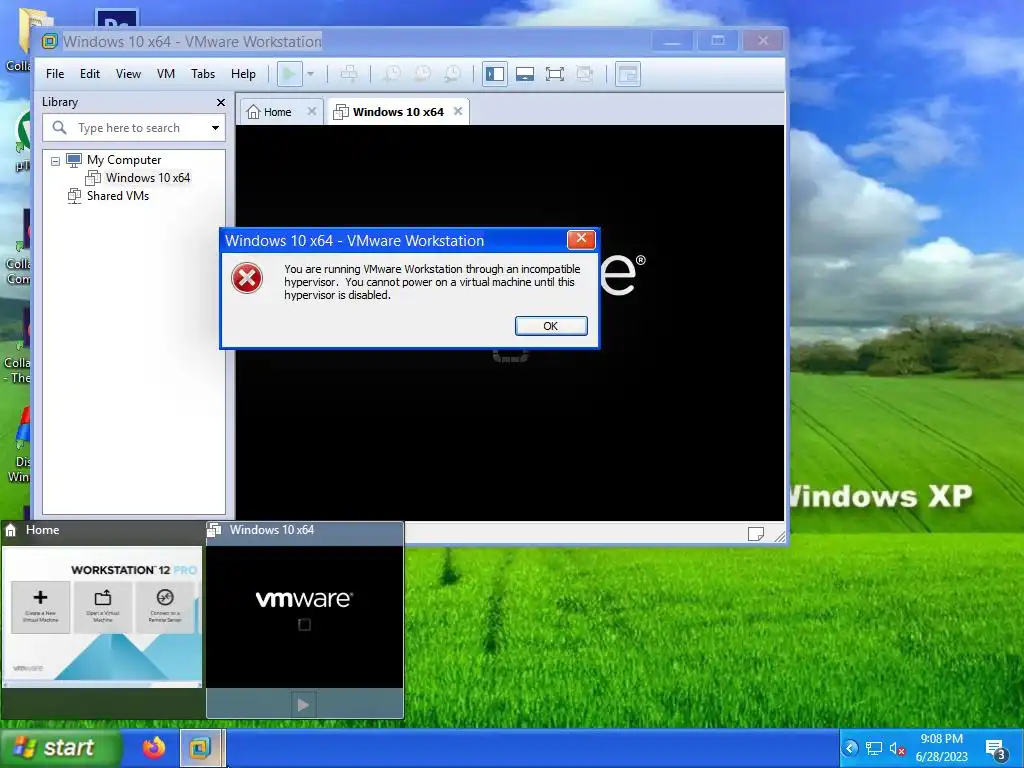The image size is (1024, 768).
Task: Click the muted volume tray icon
Action: [x=897, y=748]
